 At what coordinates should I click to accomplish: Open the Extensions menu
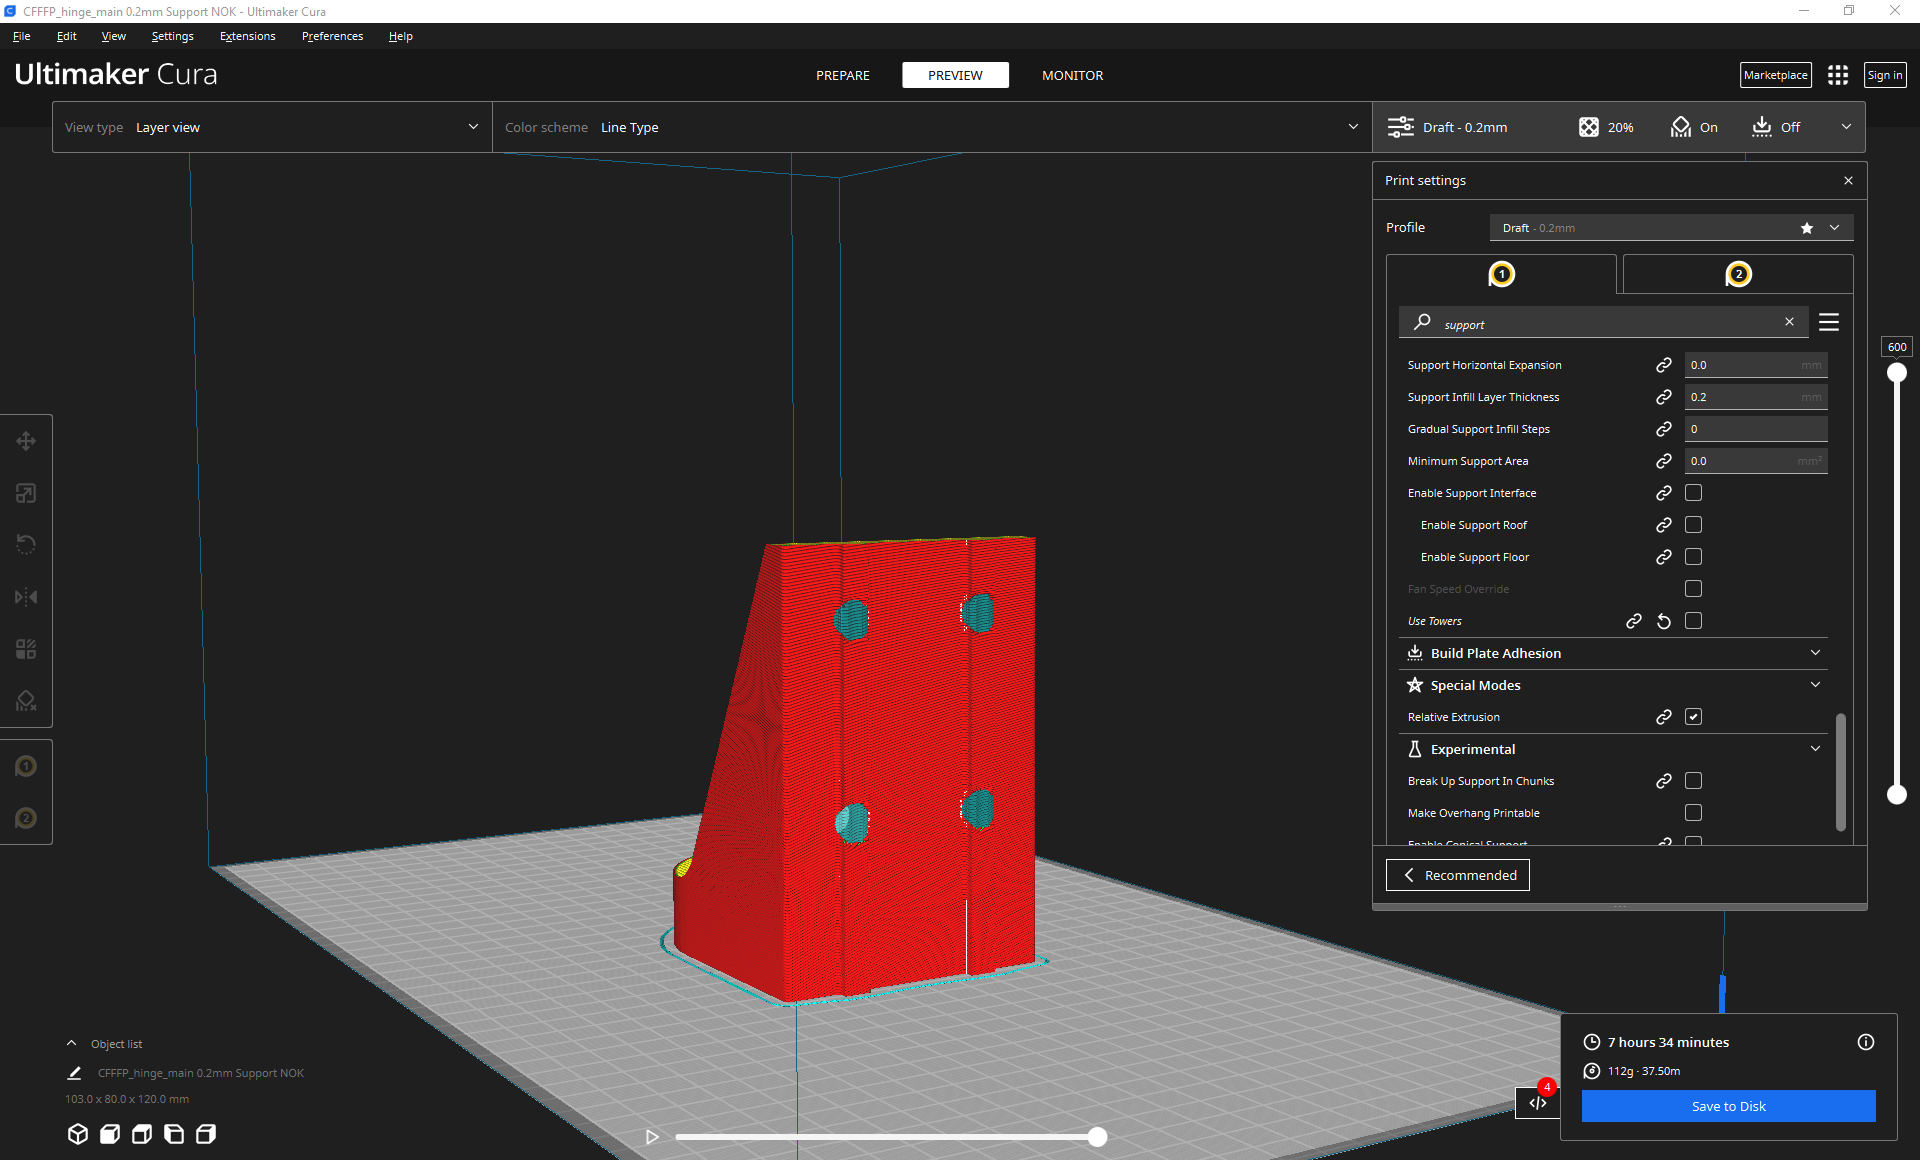click(x=247, y=36)
